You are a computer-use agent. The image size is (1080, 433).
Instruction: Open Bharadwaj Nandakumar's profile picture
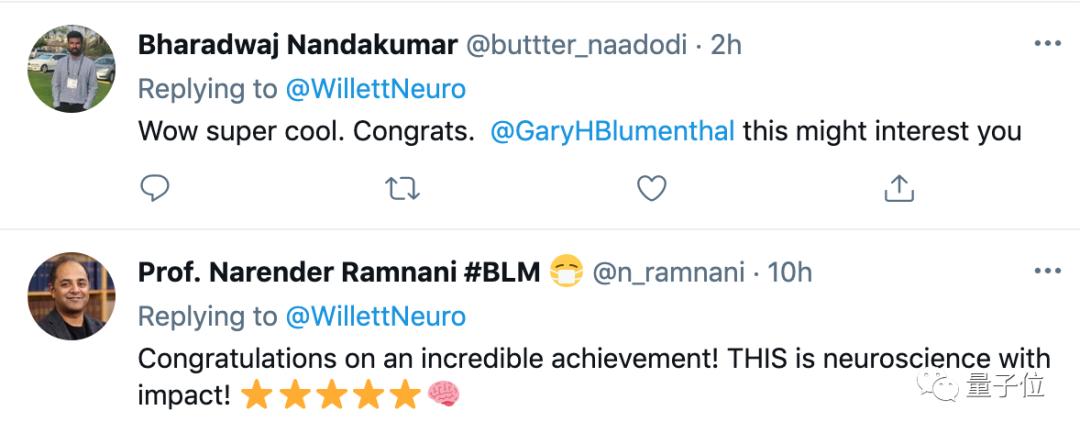(x=71, y=69)
